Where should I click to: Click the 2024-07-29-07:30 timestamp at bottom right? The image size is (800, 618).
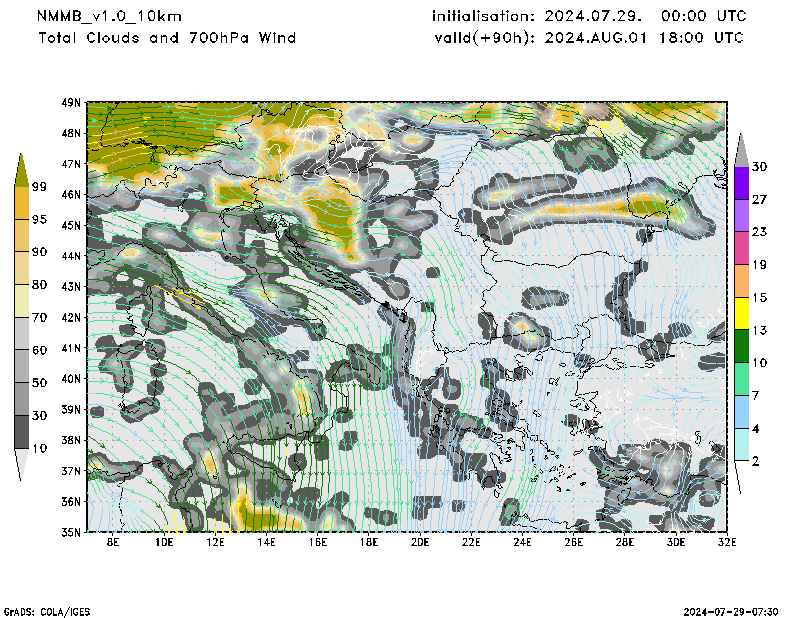[x=732, y=610]
